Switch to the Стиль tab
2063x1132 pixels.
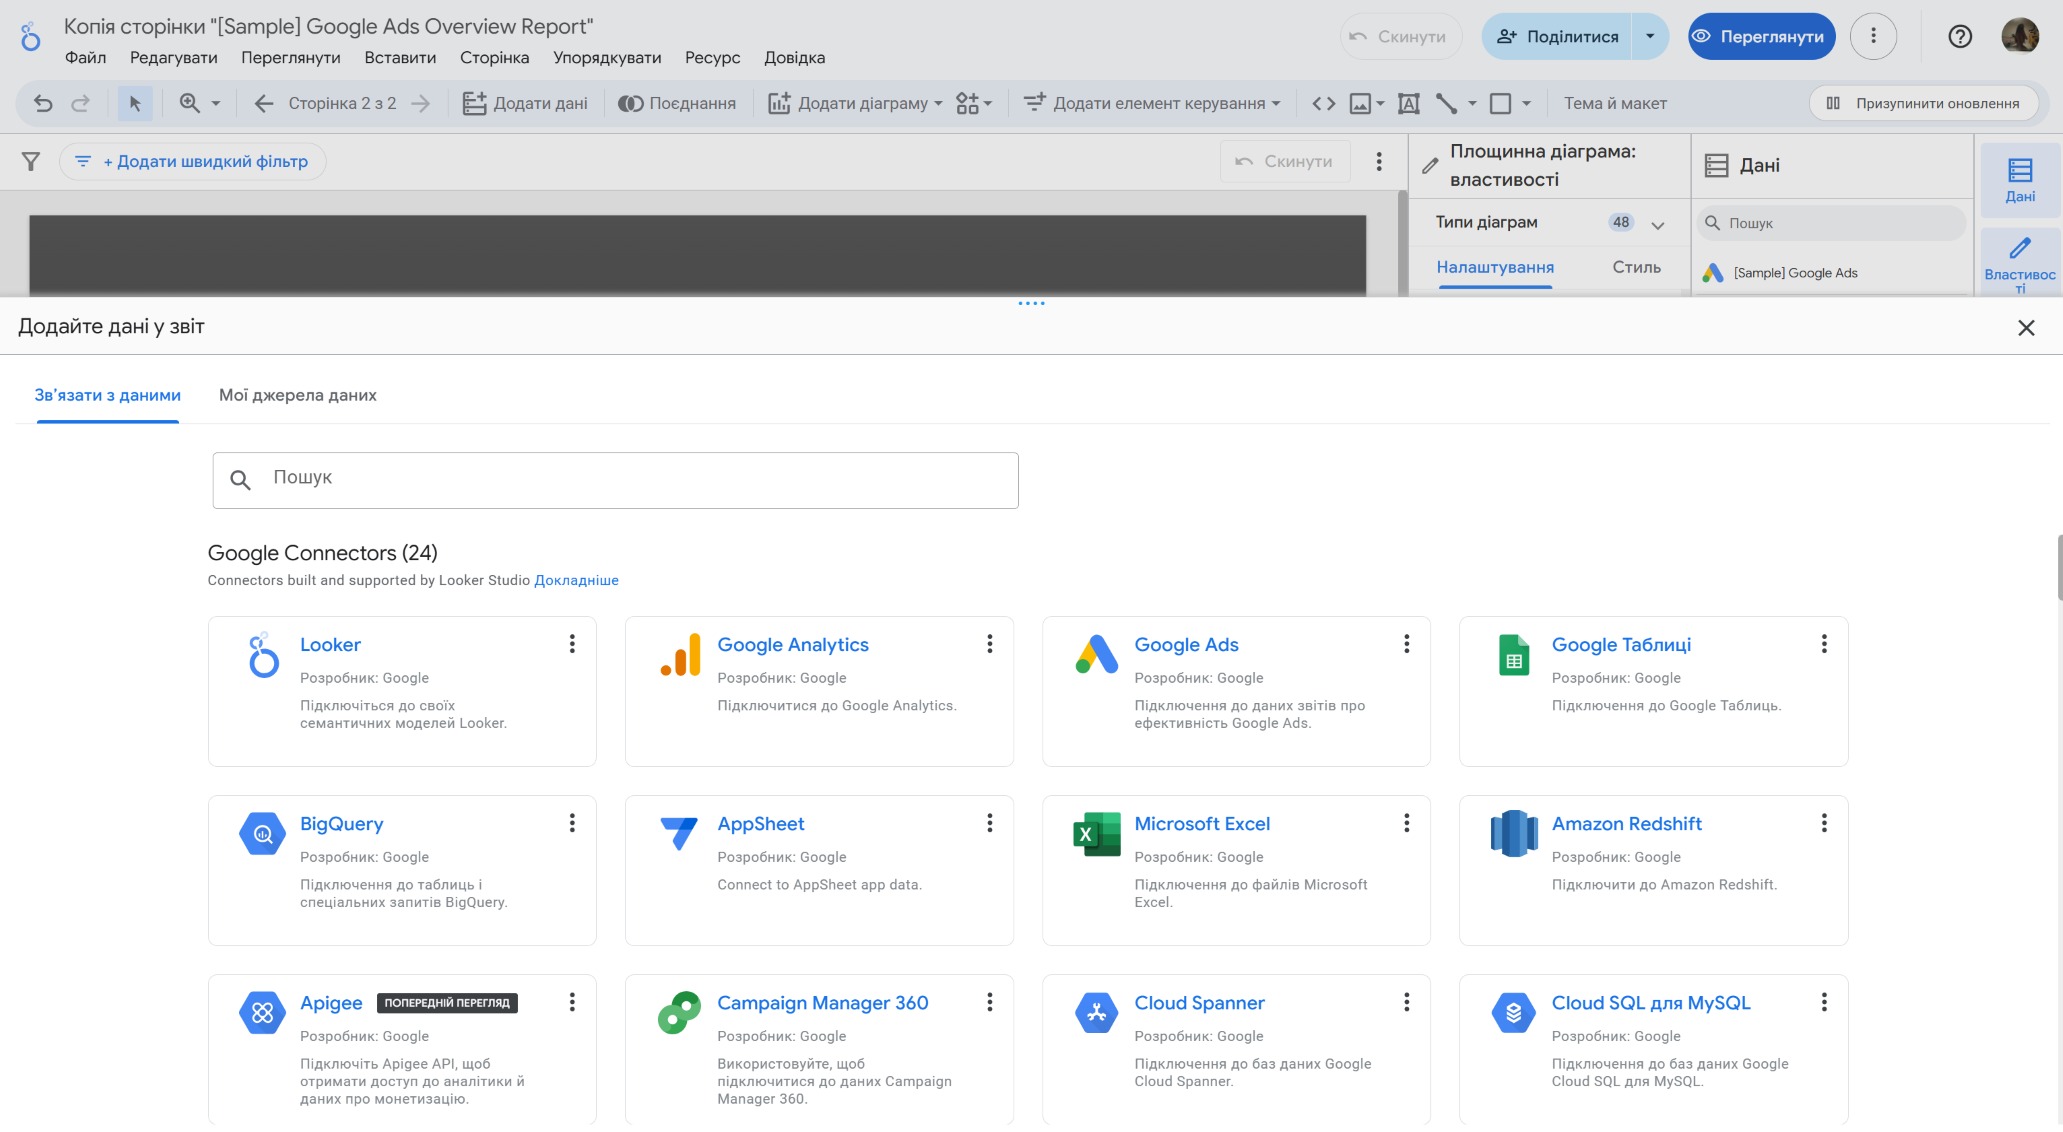tap(1636, 267)
